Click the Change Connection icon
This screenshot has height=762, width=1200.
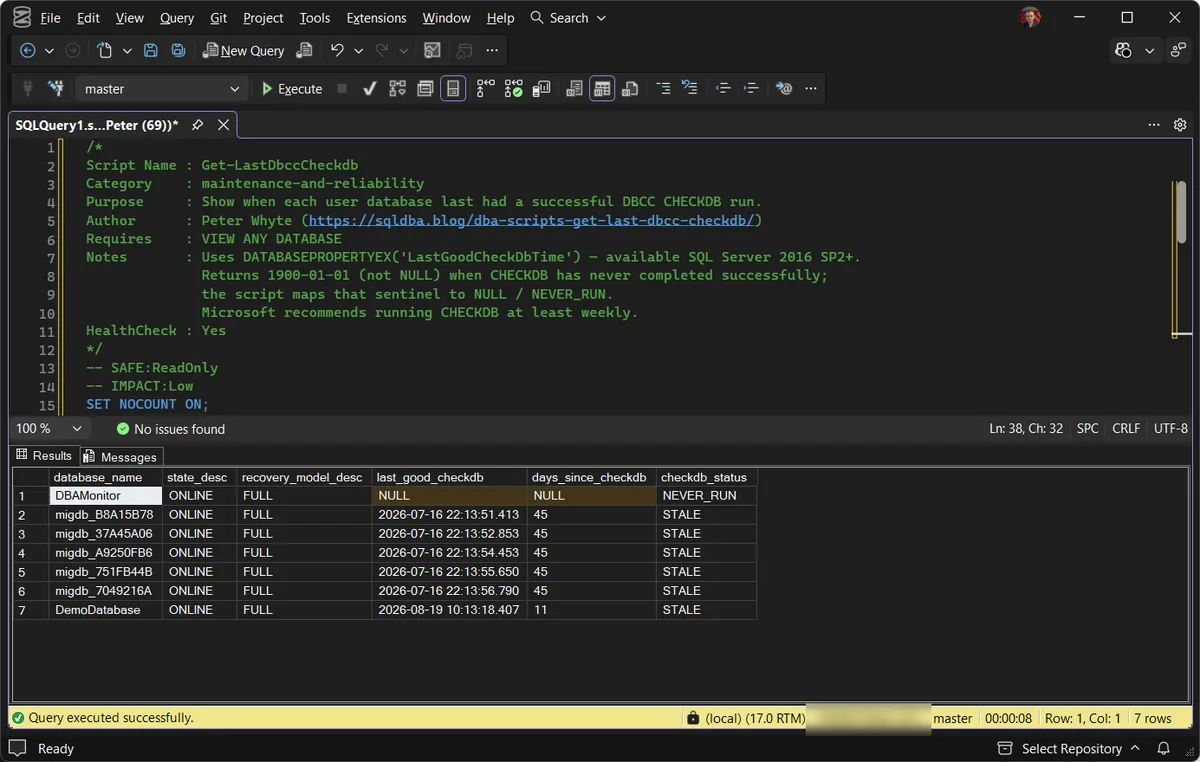click(56, 88)
